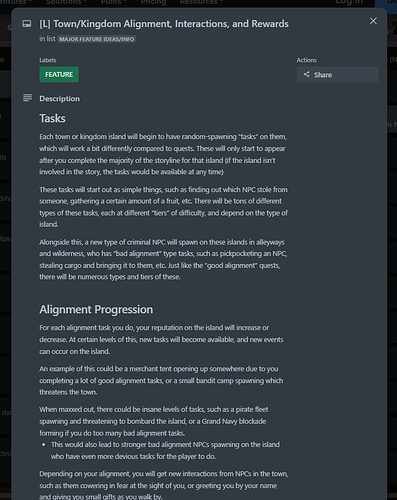The image size is (397, 500).
Task: Click the card icon beside the title
Action: coord(27,24)
